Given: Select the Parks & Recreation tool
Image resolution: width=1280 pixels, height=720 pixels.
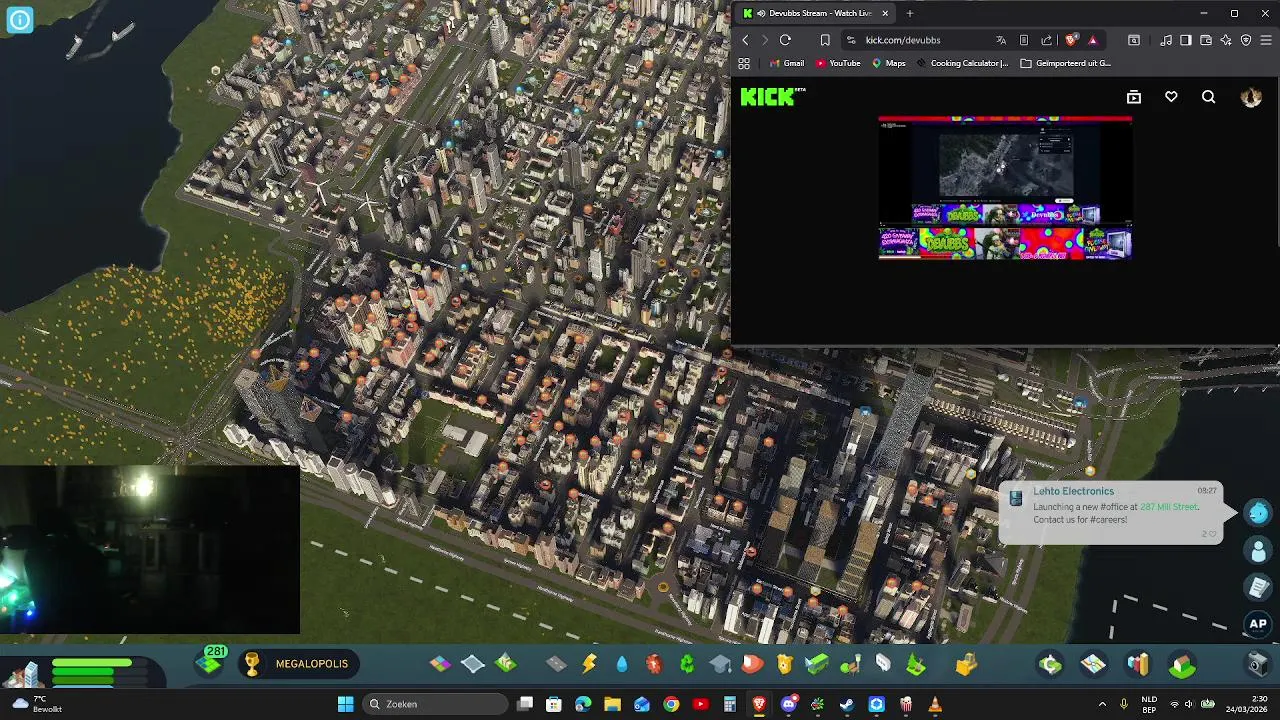Looking at the screenshot, I should click(850, 664).
